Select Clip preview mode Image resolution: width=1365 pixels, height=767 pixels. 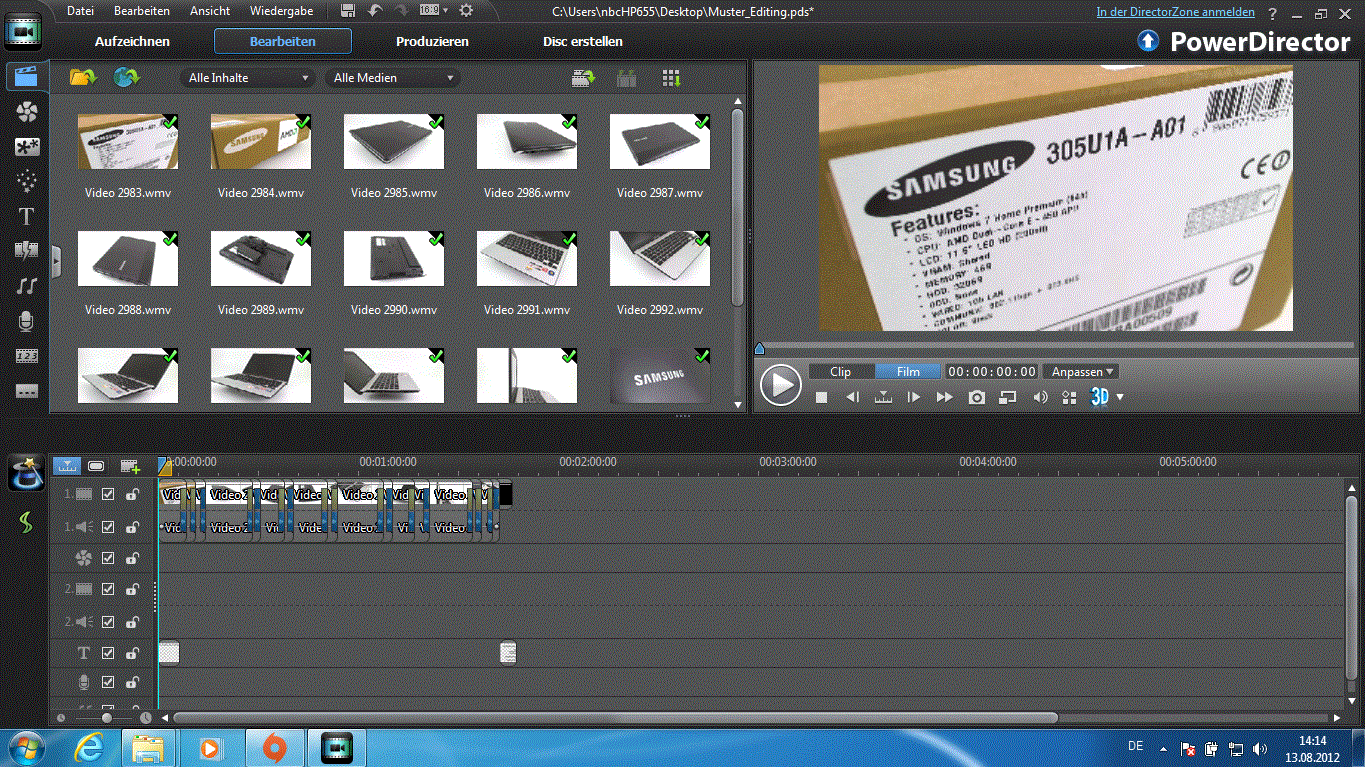tap(841, 371)
